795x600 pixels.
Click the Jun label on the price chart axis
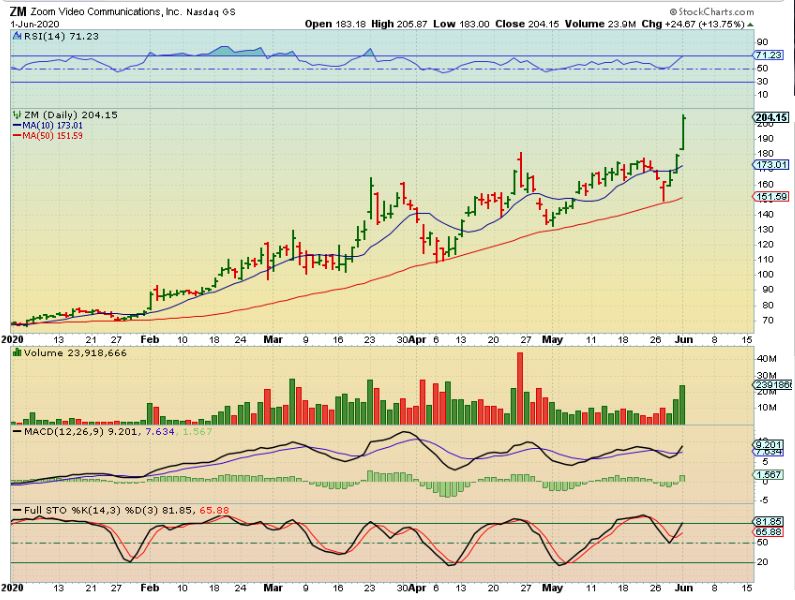click(x=684, y=340)
